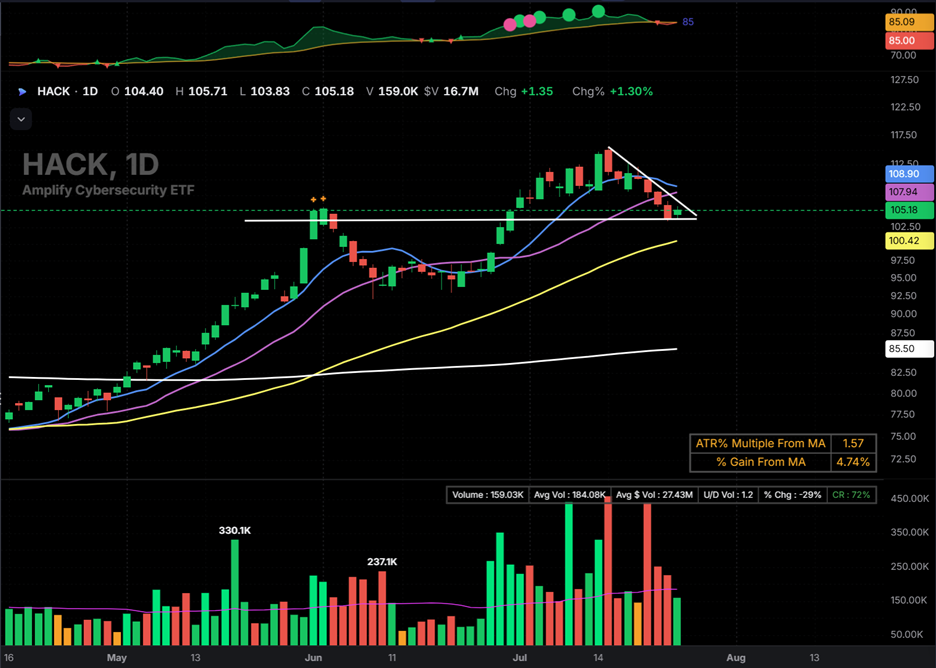936x668 pixels.
Task: Click the 4.74% gain value
Action: [x=853, y=462]
